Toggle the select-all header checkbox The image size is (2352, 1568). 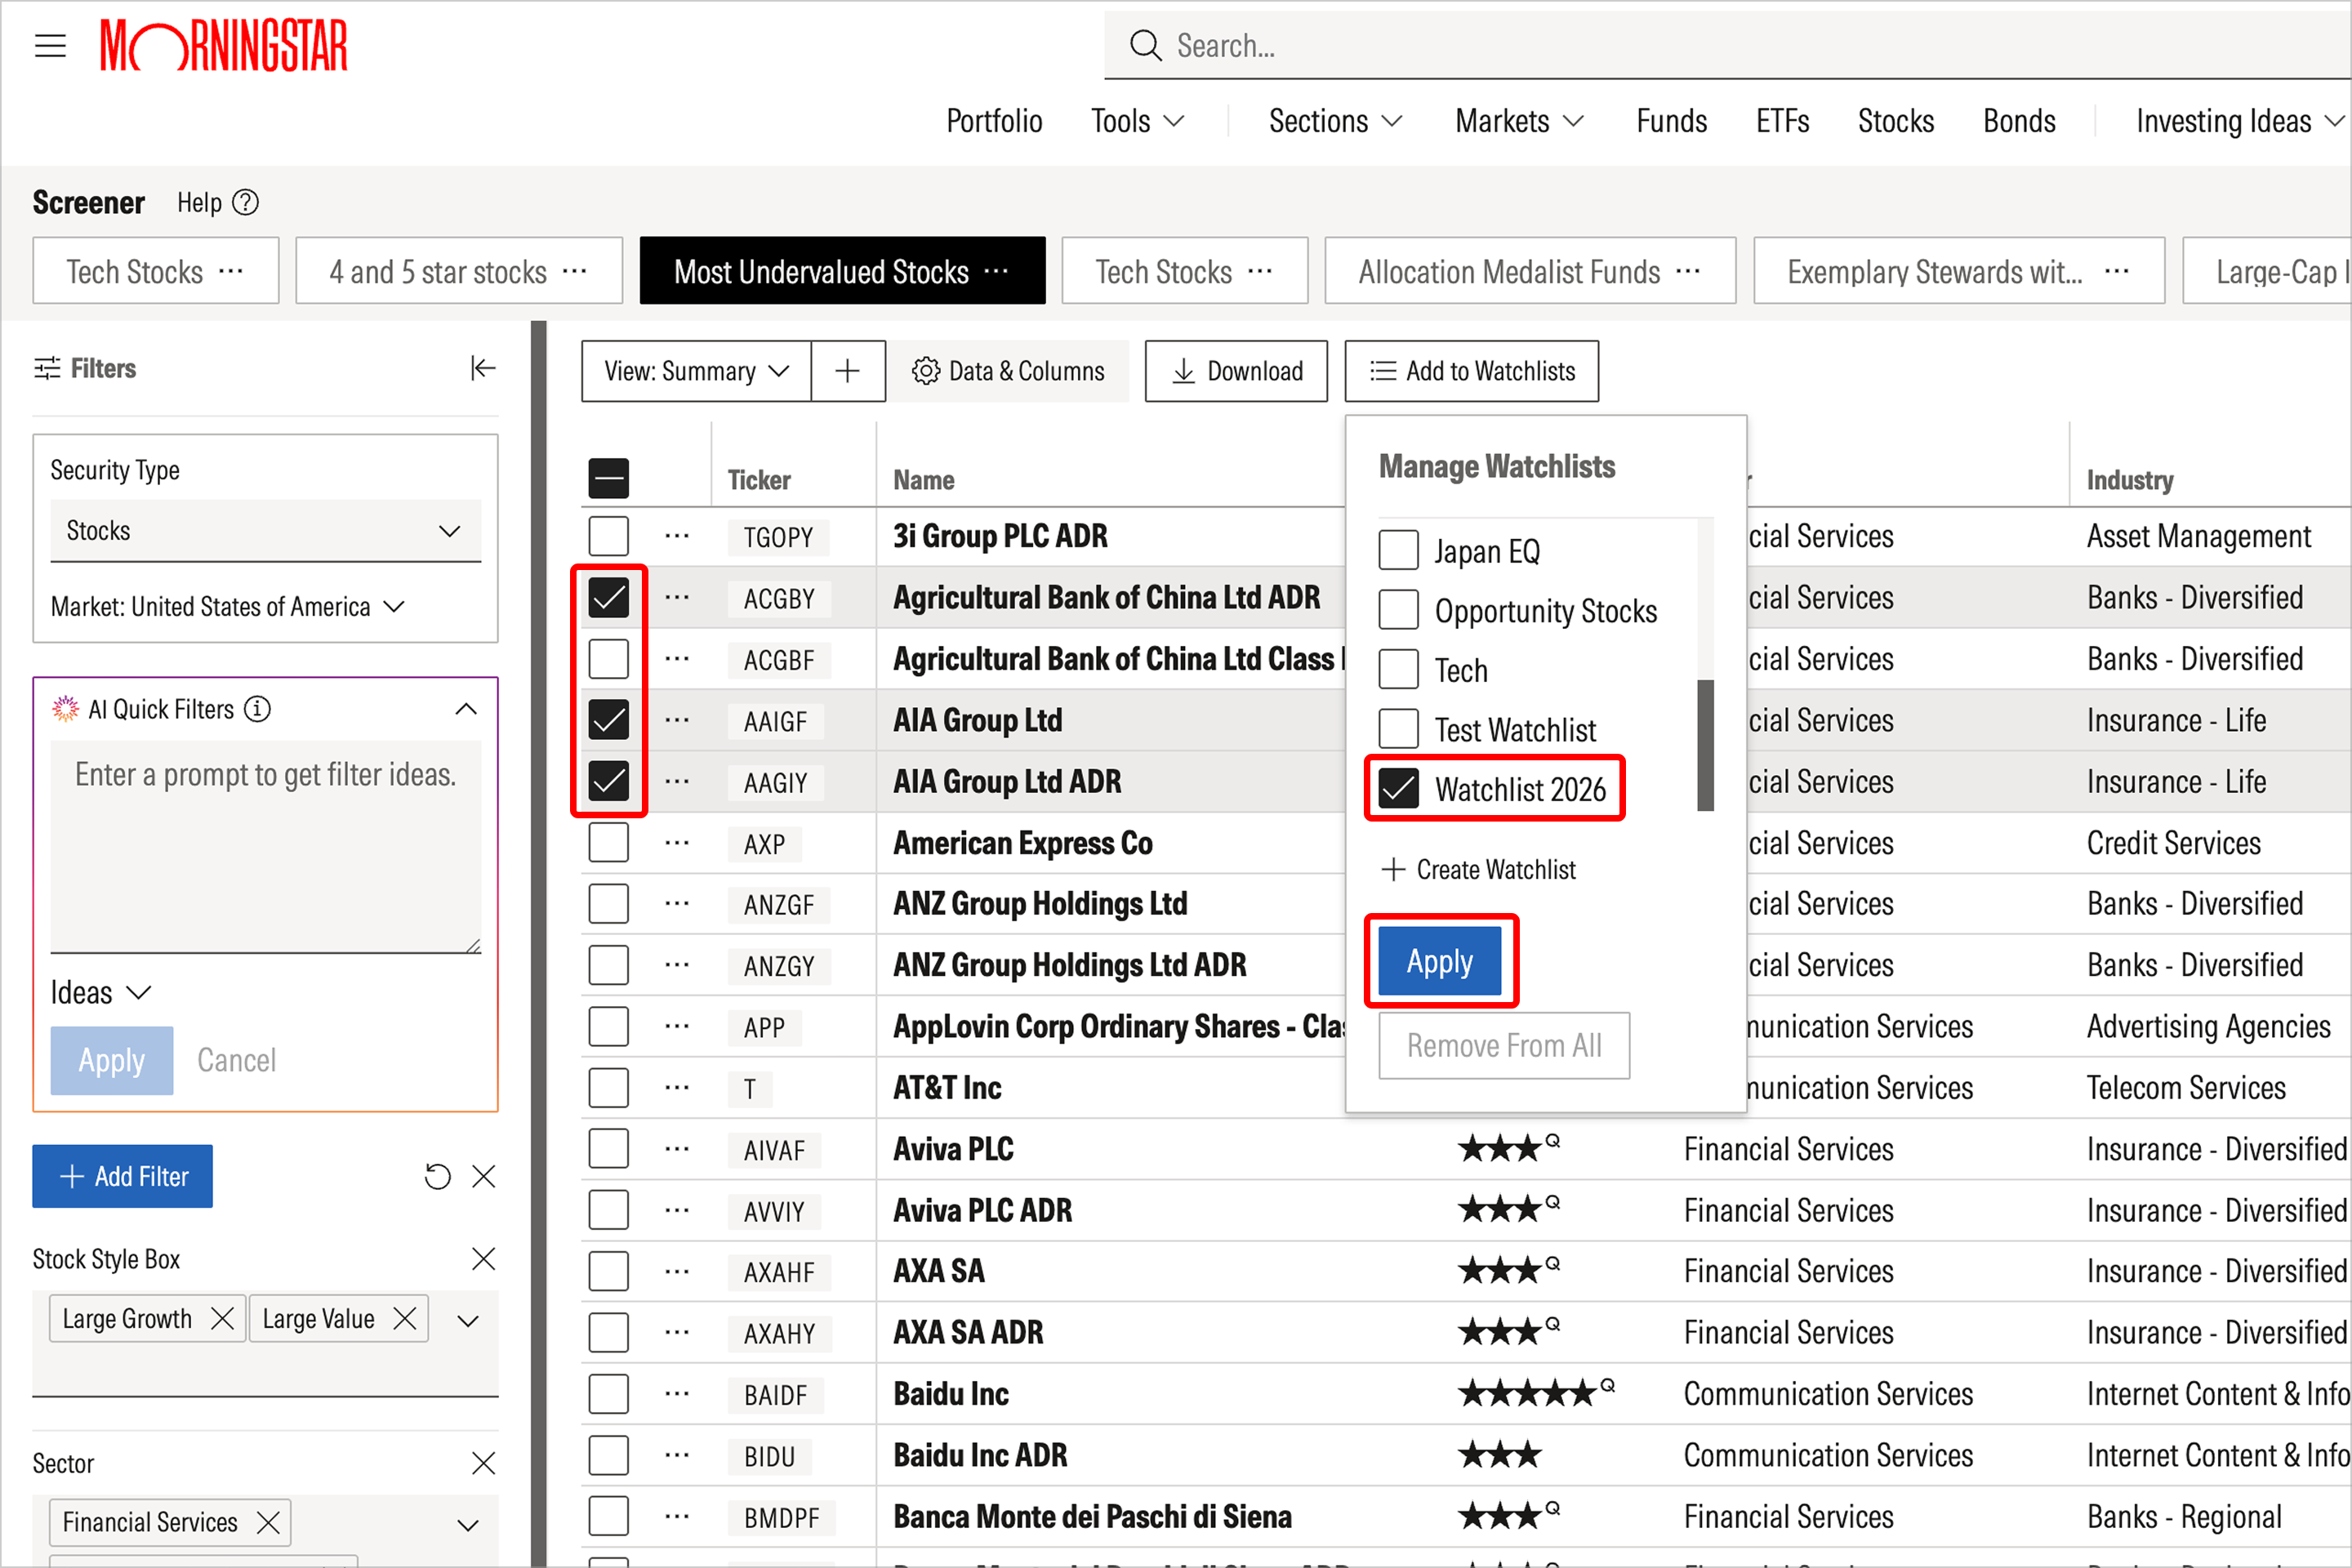(609, 478)
